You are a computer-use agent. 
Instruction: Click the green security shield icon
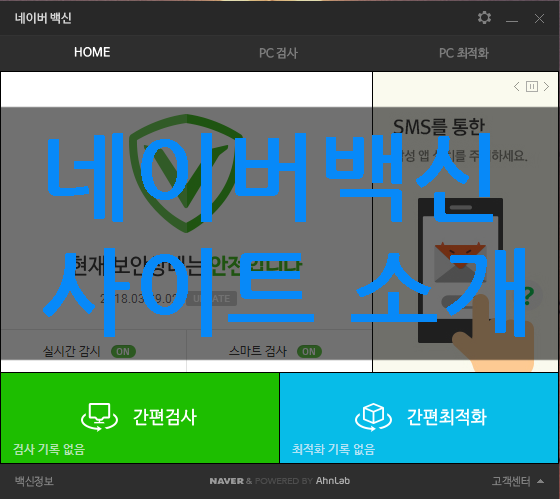click(186, 173)
